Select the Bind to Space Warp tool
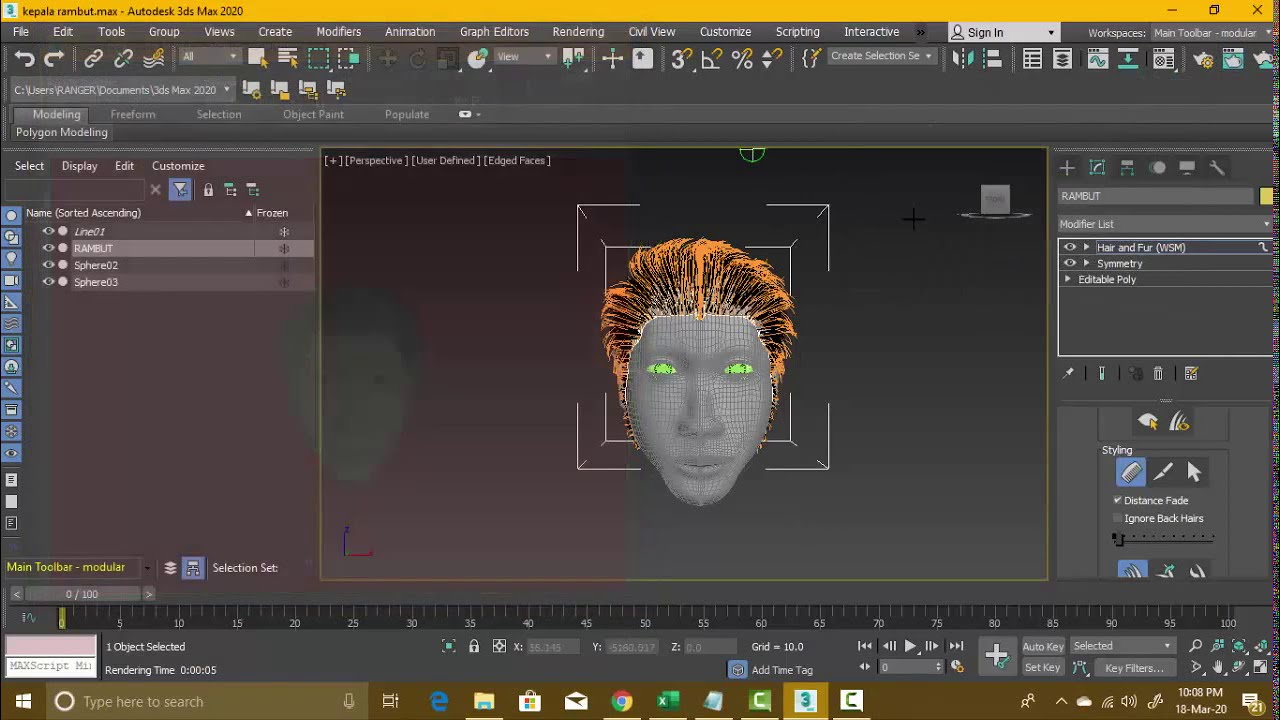This screenshot has width=1280, height=720. point(153,59)
